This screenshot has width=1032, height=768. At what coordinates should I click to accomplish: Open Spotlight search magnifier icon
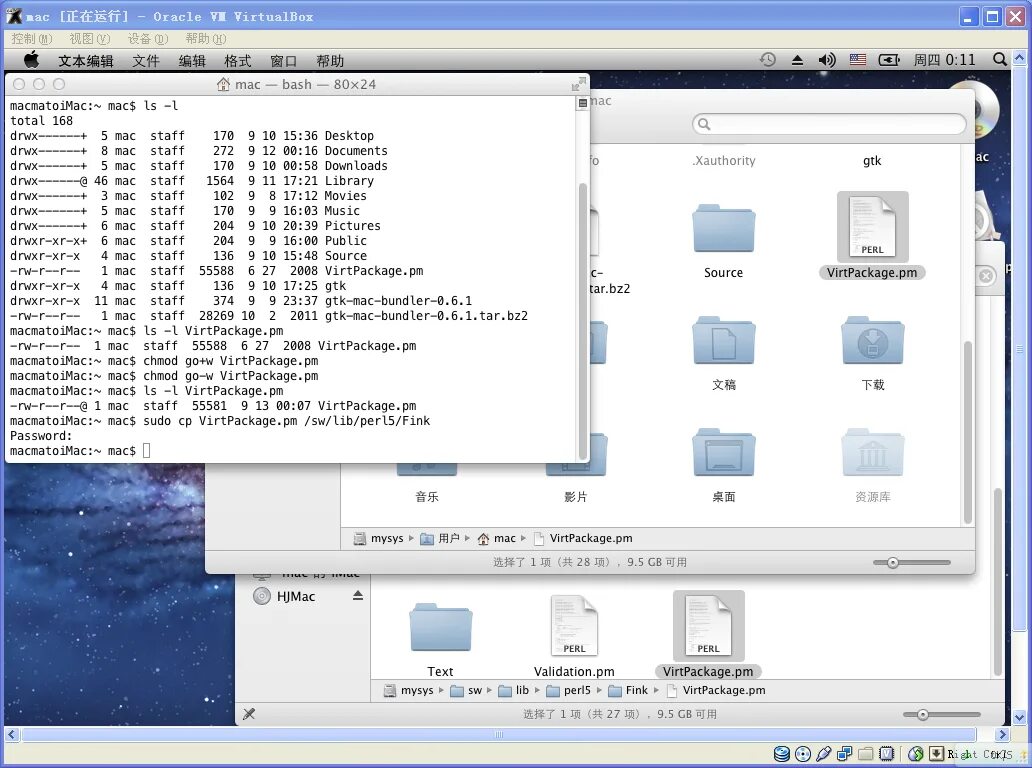[x=999, y=60]
